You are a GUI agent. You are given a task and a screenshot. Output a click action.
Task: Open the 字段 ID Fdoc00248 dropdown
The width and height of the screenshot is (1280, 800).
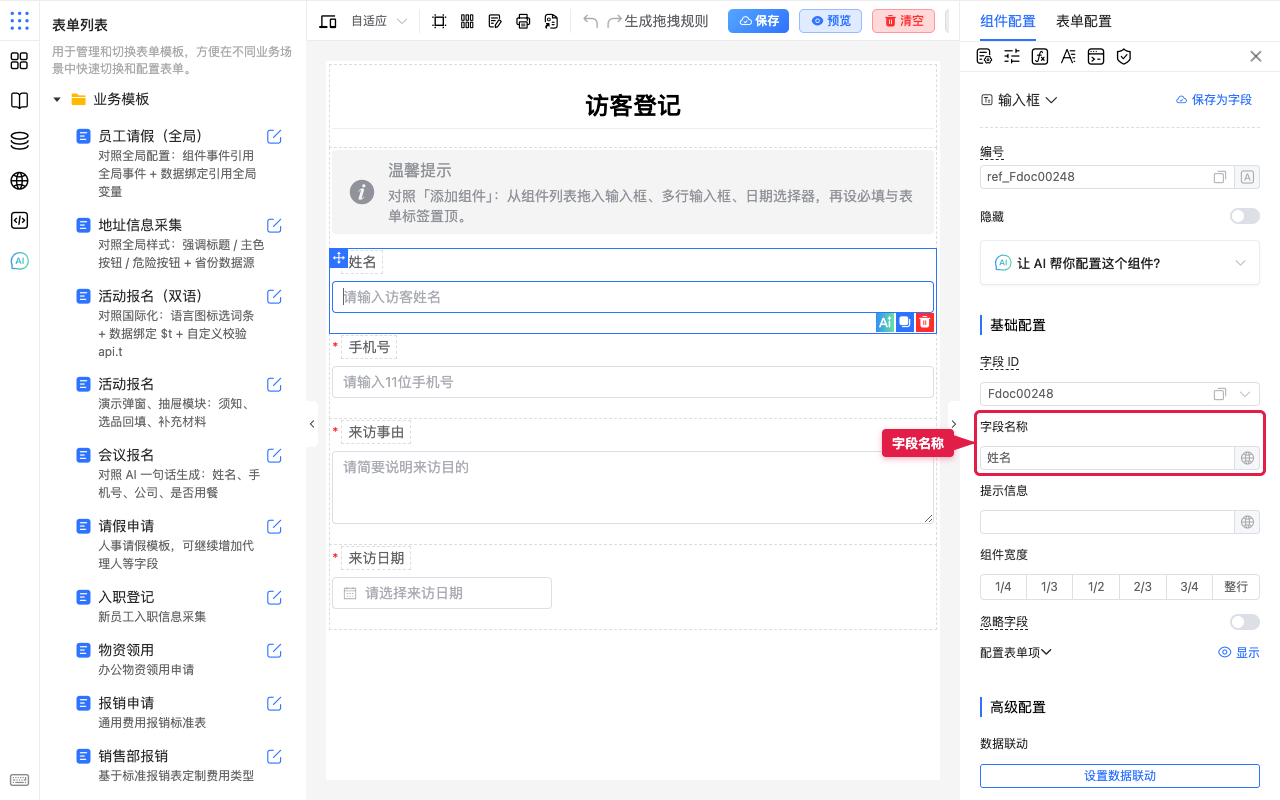pos(1245,394)
